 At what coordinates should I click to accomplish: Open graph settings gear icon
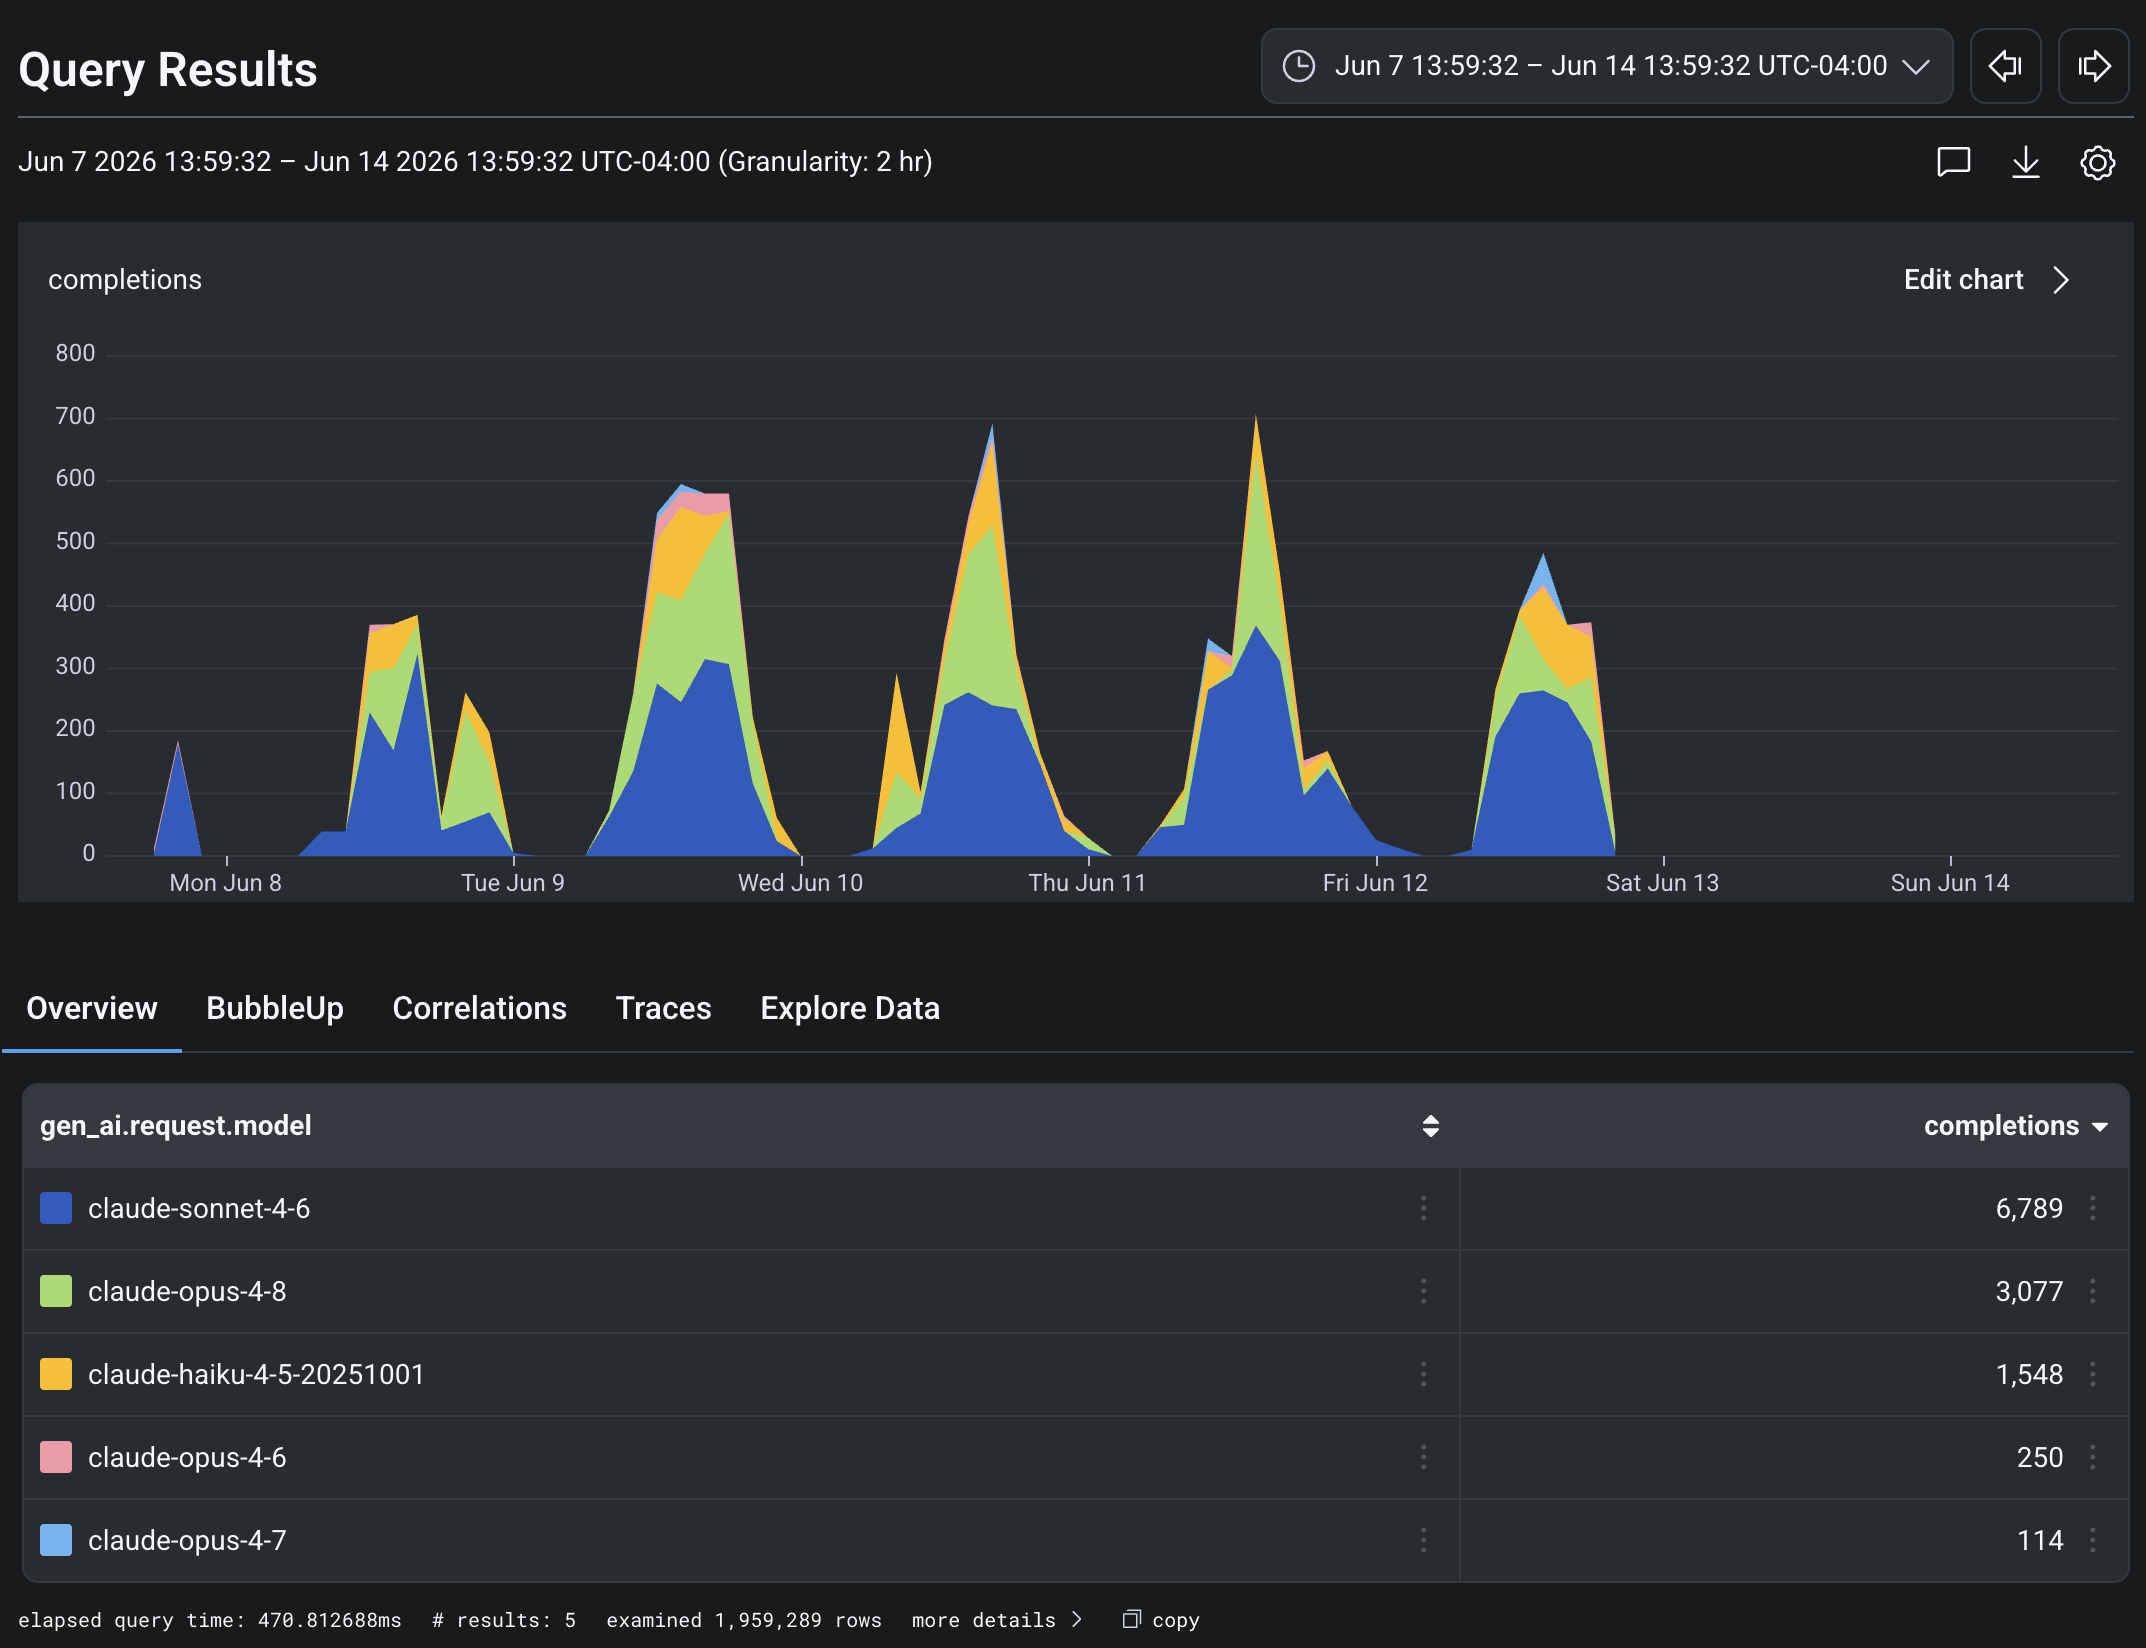coord(2097,162)
